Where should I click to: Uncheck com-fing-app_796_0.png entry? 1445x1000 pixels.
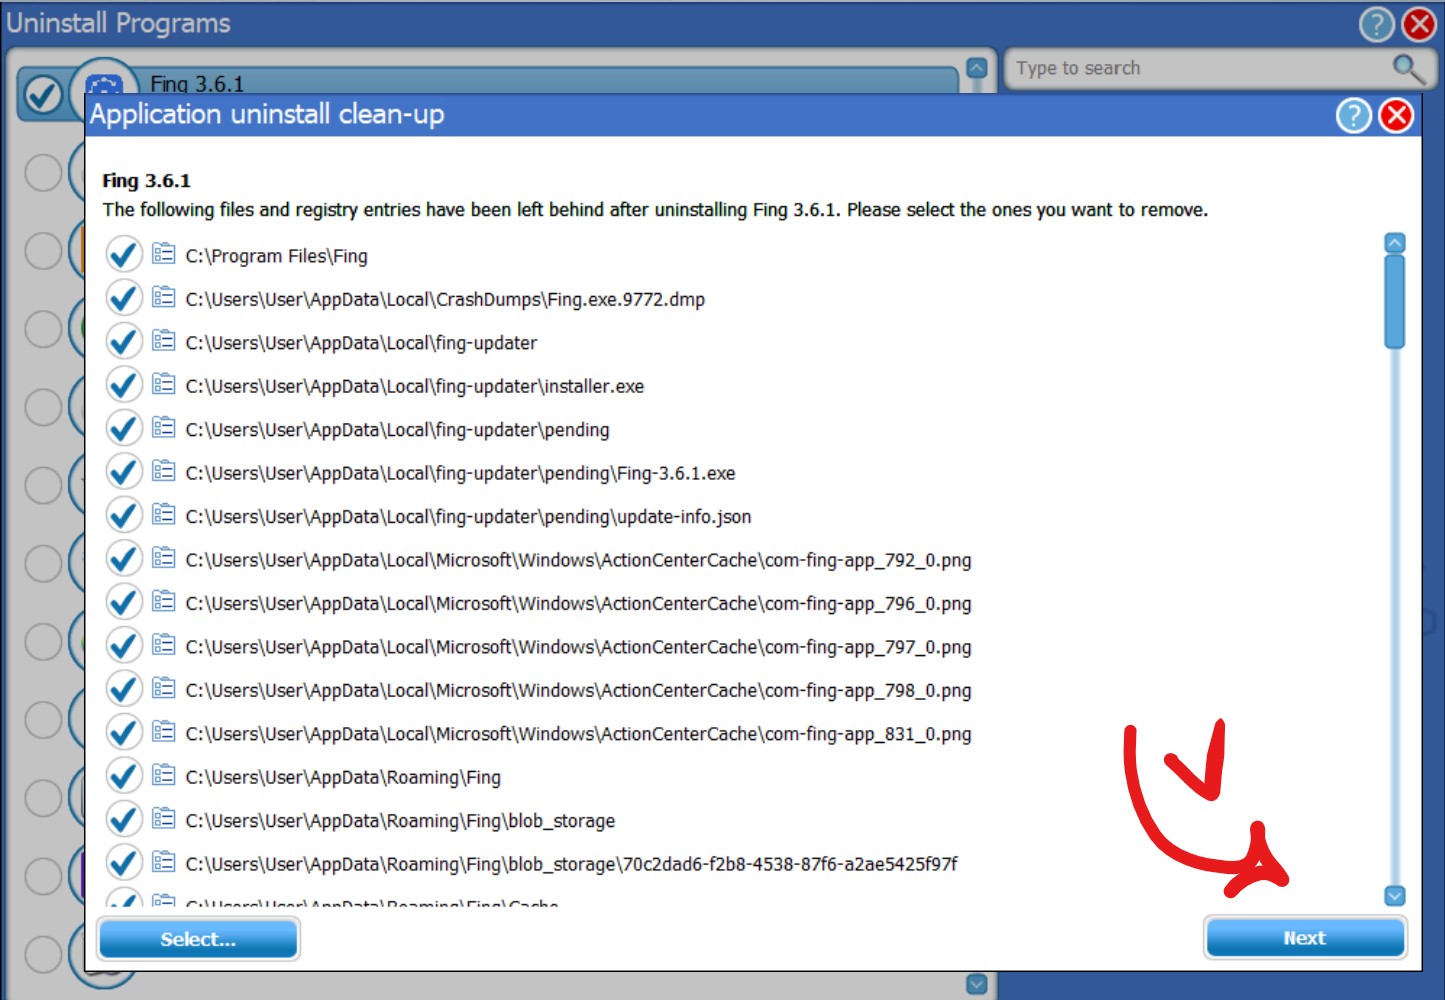(x=124, y=603)
